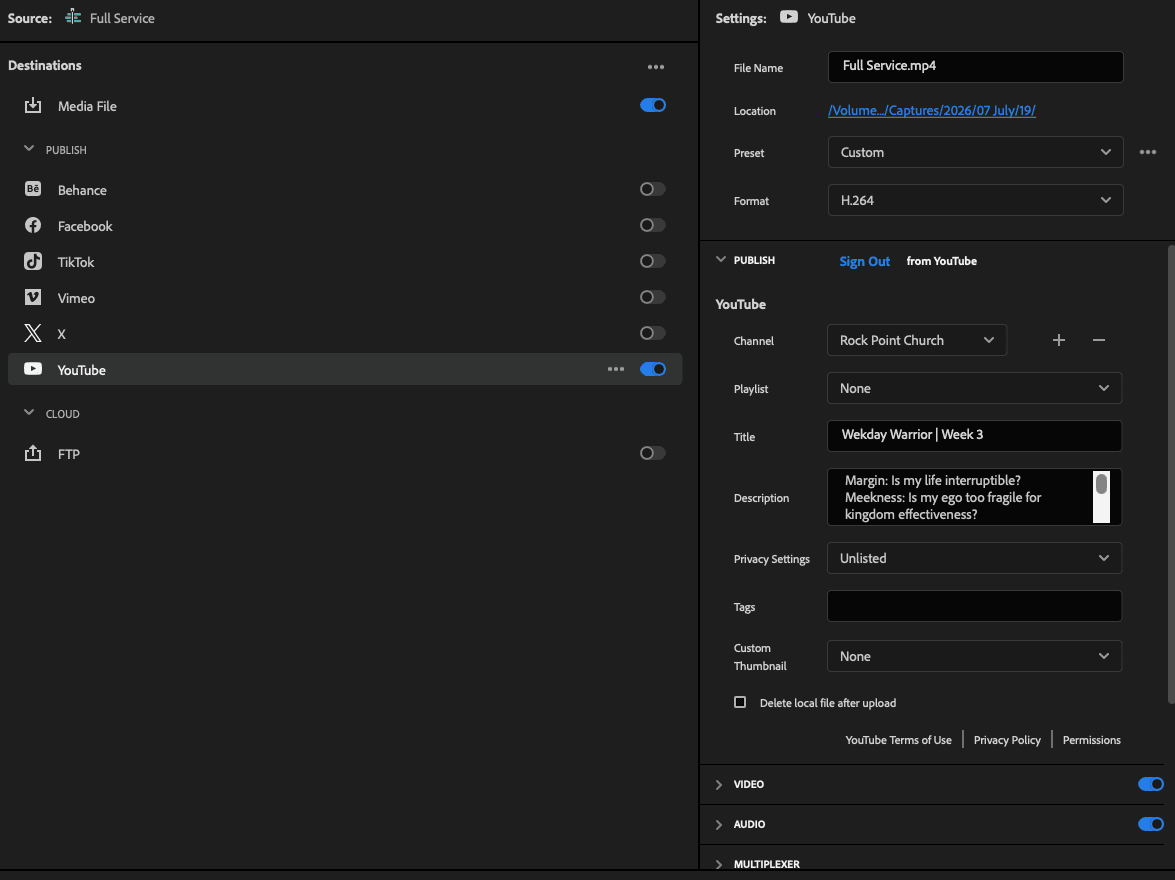The image size is (1175, 880).
Task: Open Destinations more options ellipsis
Action: click(656, 67)
